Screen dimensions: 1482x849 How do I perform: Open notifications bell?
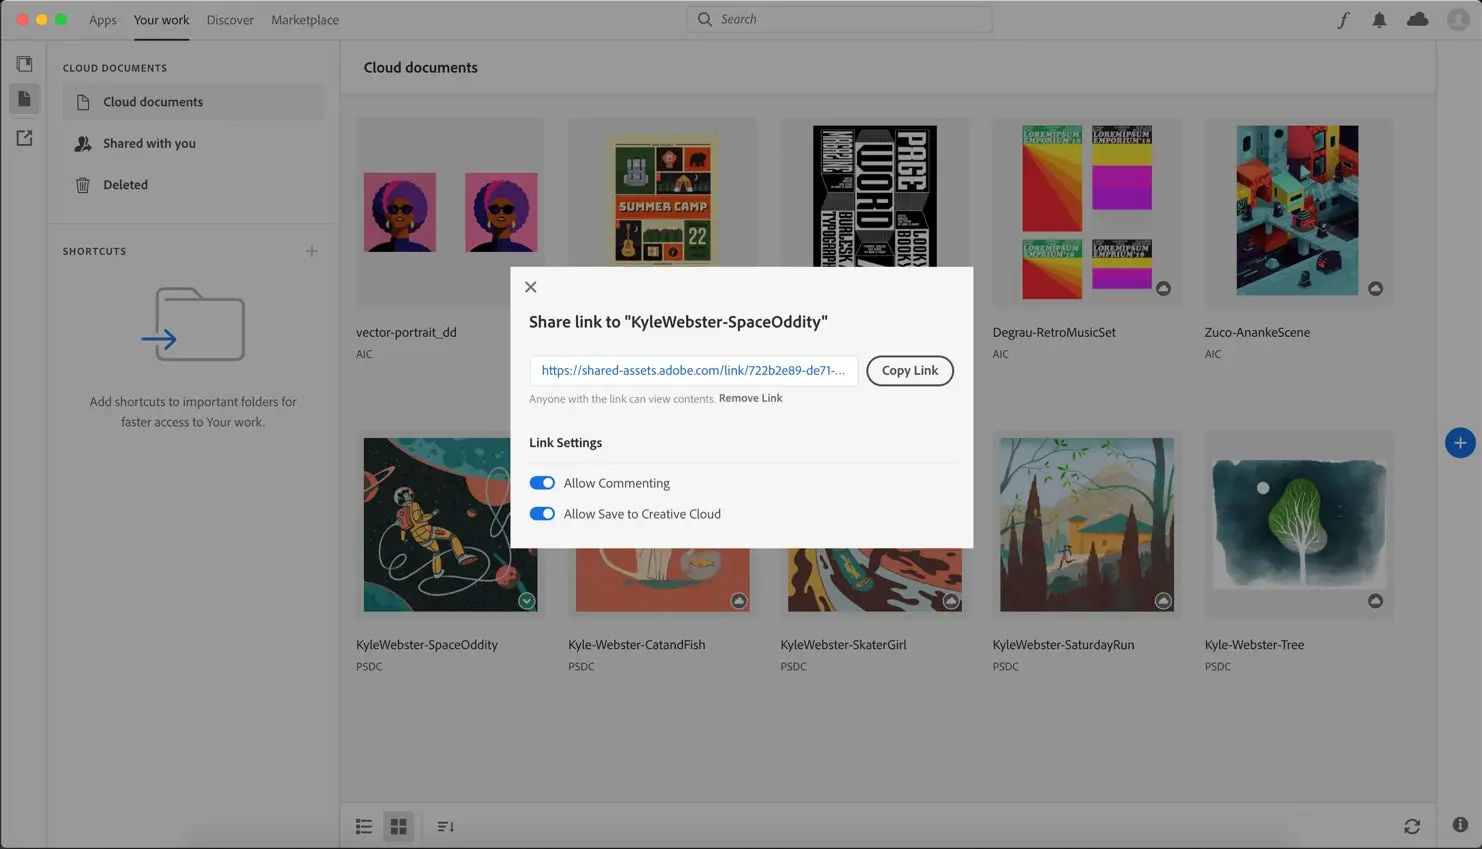point(1379,19)
